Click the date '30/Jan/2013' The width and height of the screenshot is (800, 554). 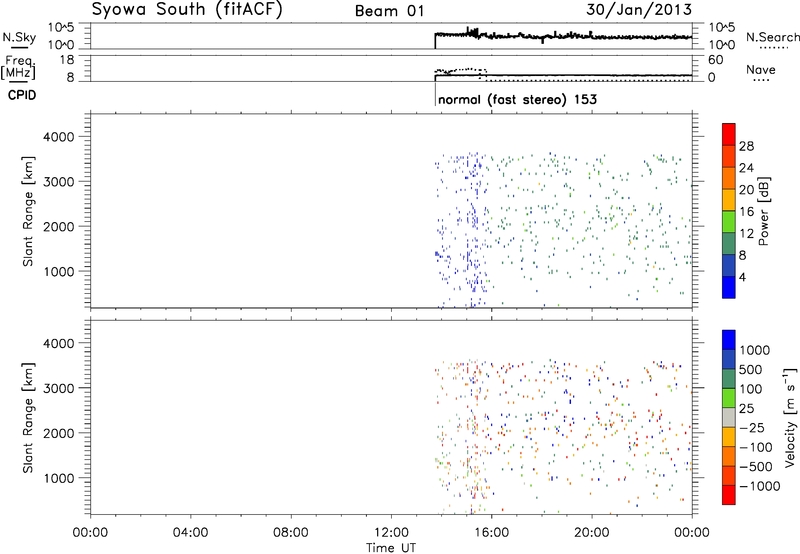(x=639, y=10)
